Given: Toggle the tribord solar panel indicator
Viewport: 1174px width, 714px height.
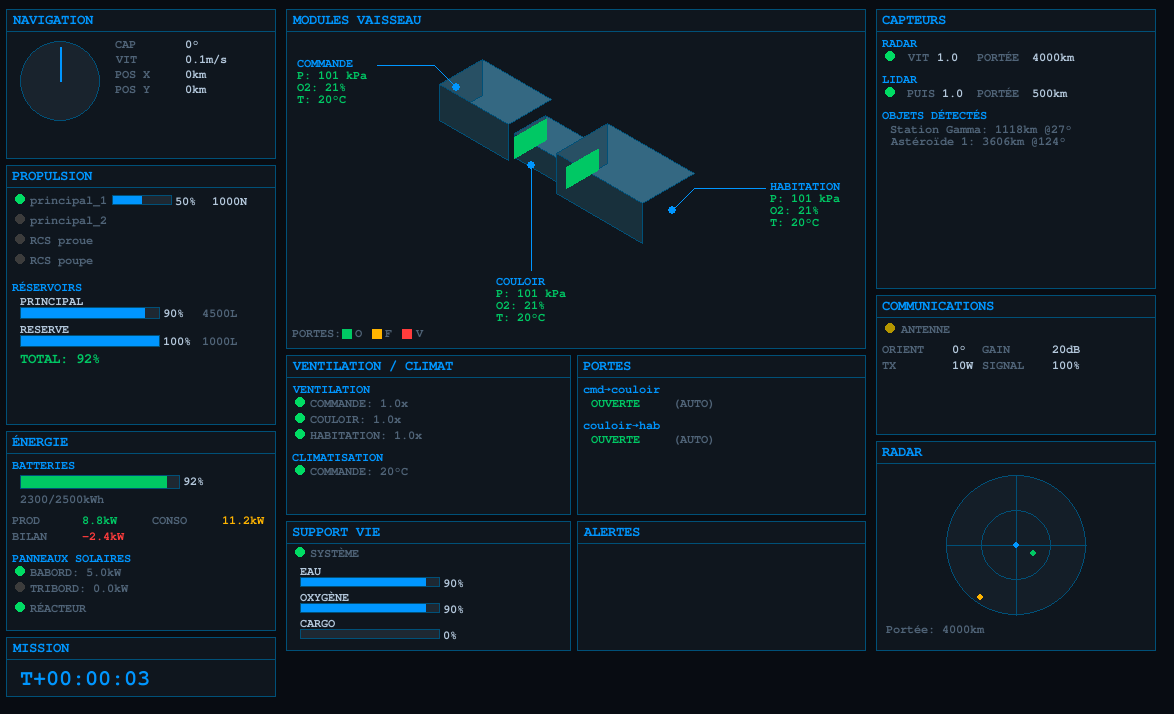Looking at the screenshot, I should pyautogui.click(x=20, y=588).
